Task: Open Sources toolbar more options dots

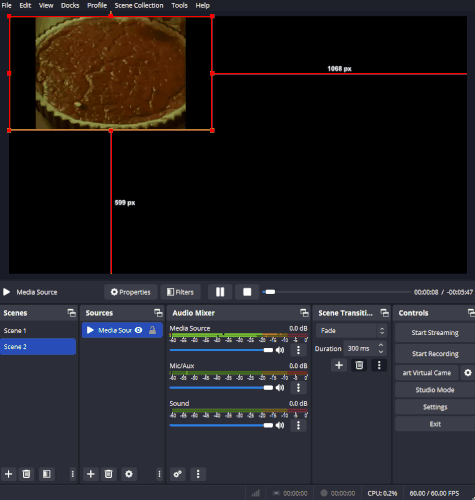Action: [x=159, y=474]
